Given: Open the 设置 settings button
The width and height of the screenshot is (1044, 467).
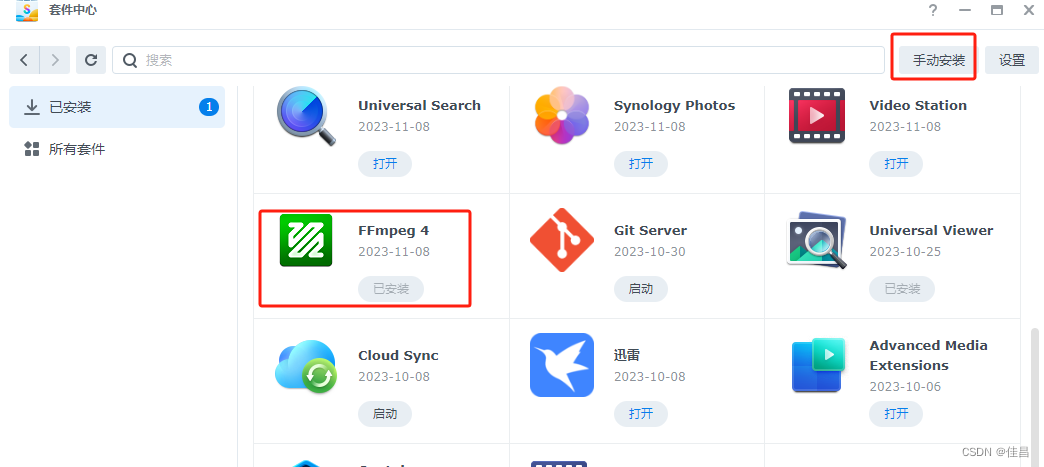Looking at the screenshot, I should pyautogui.click(x=1012, y=60).
